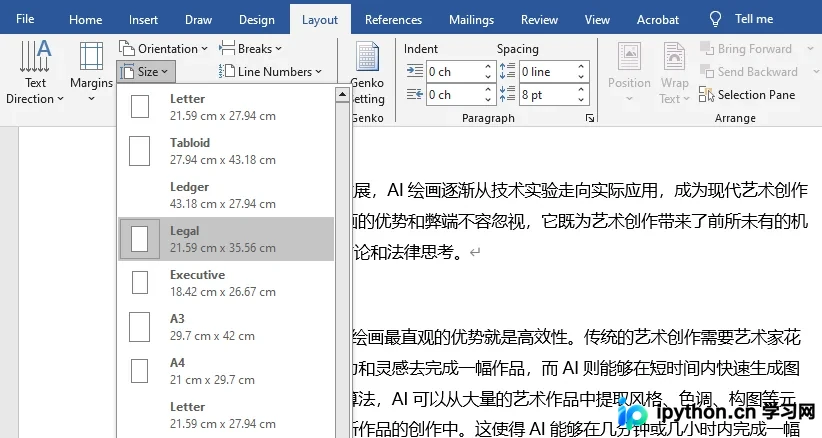
Task: Increase spacing after value
Action: [x=581, y=90]
